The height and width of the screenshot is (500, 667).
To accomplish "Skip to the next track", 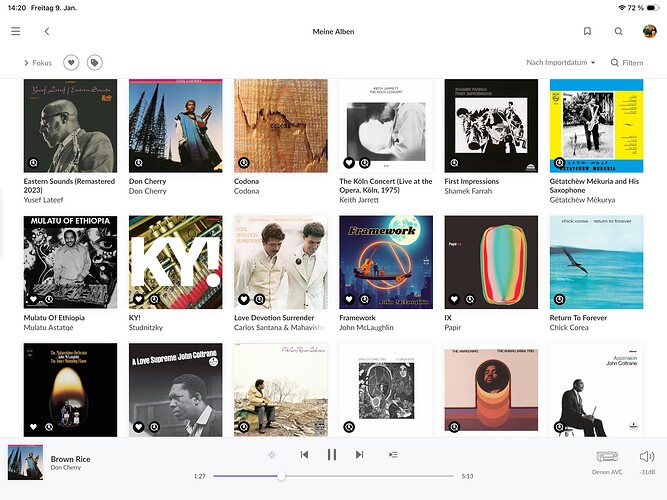I will pyautogui.click(x=359, y=455).
